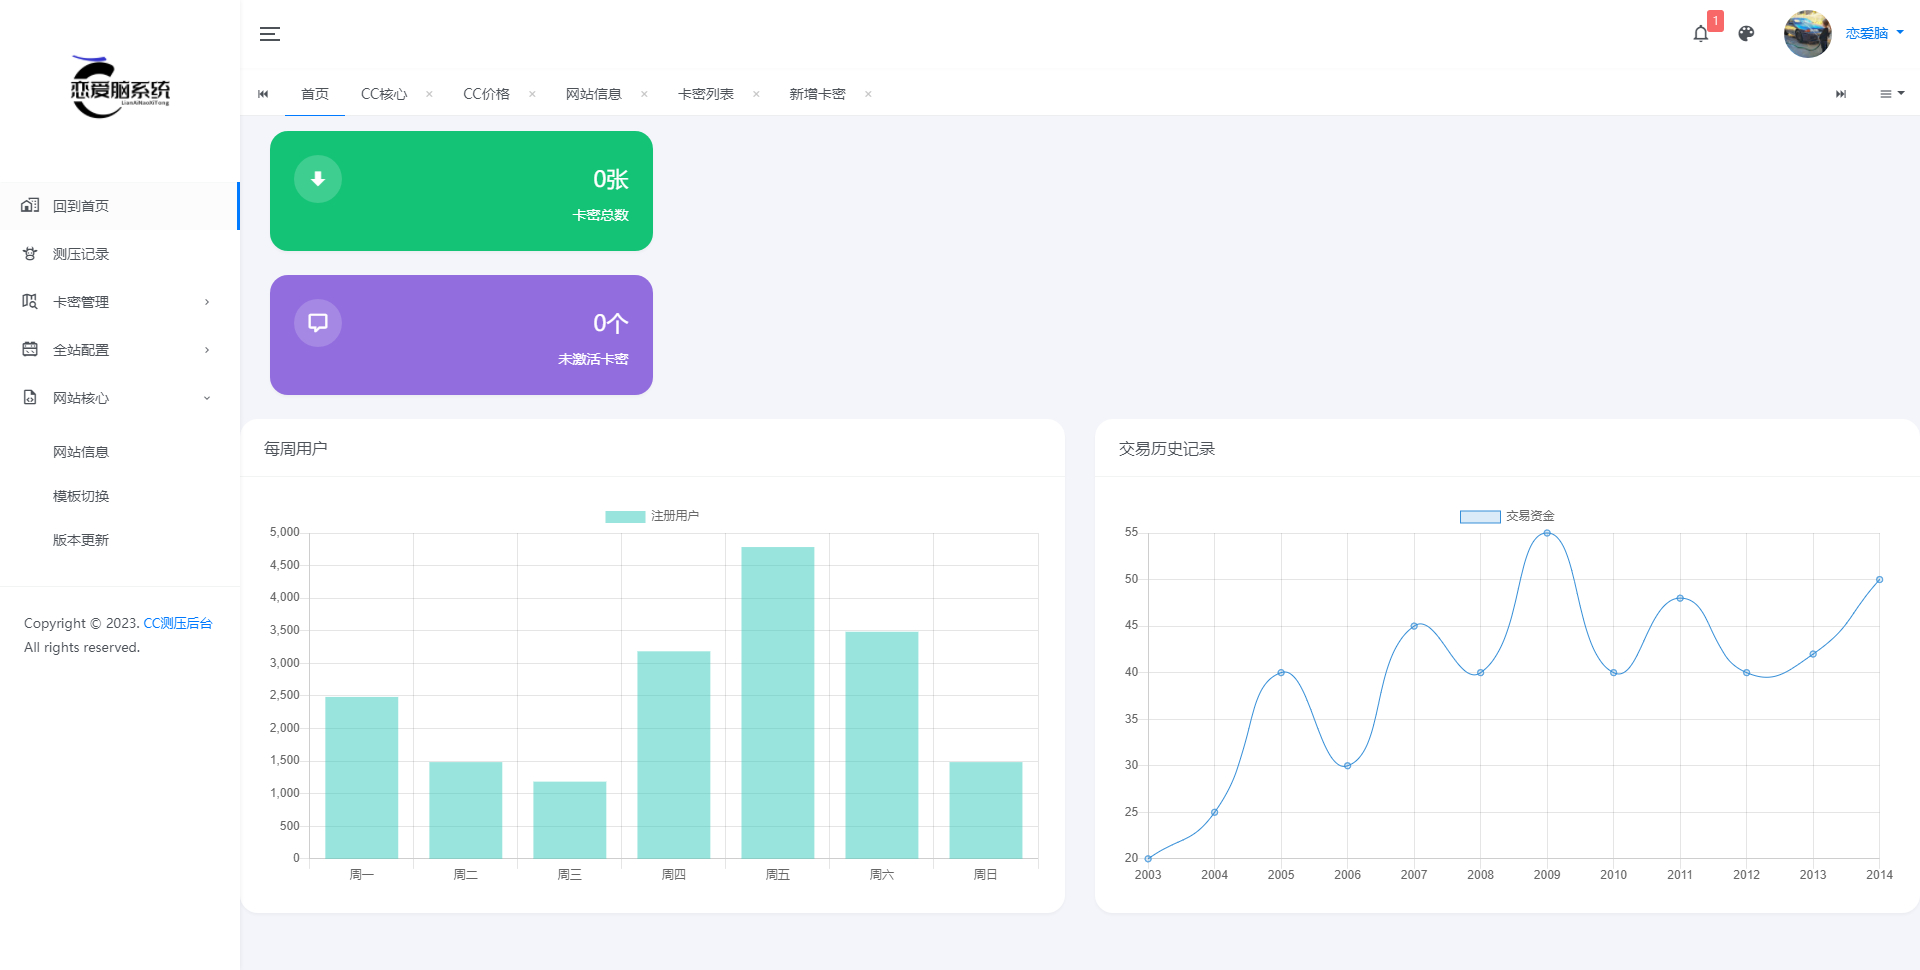1920x970 pixels.
Task: Open the CC测压后台 footer link
Action: (x=177, y=623)
